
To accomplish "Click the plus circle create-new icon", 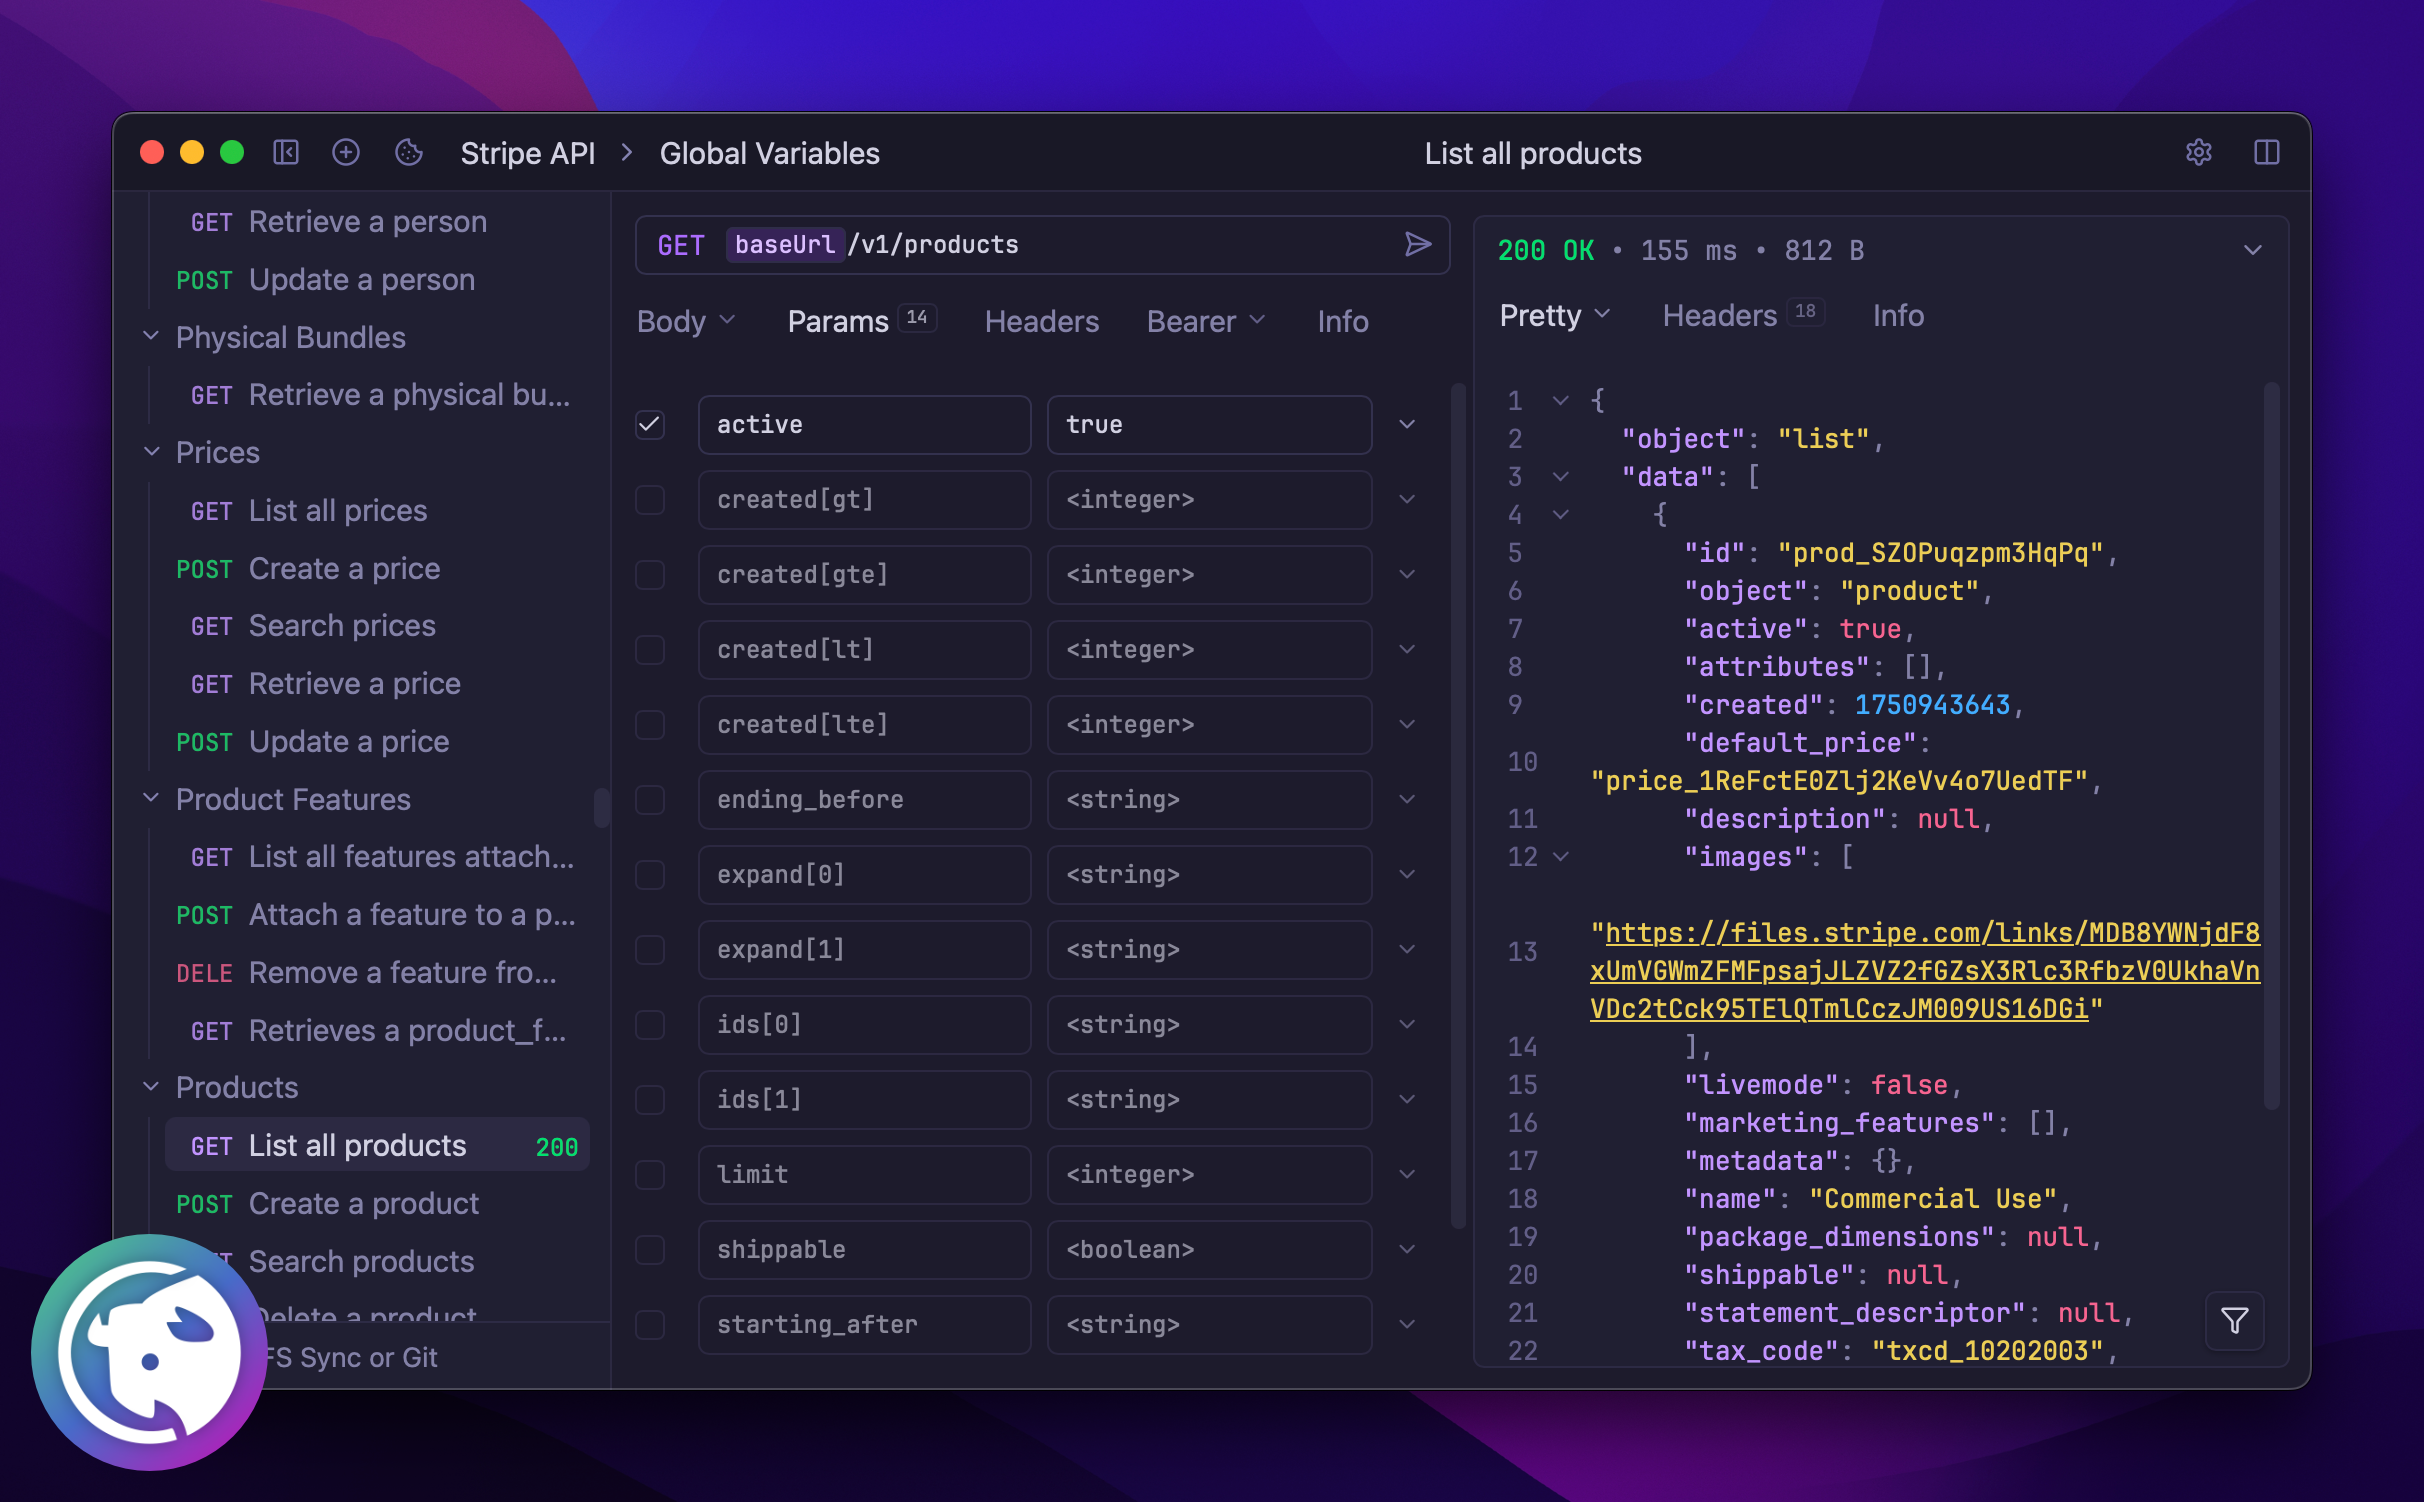I will pos(346,152).
